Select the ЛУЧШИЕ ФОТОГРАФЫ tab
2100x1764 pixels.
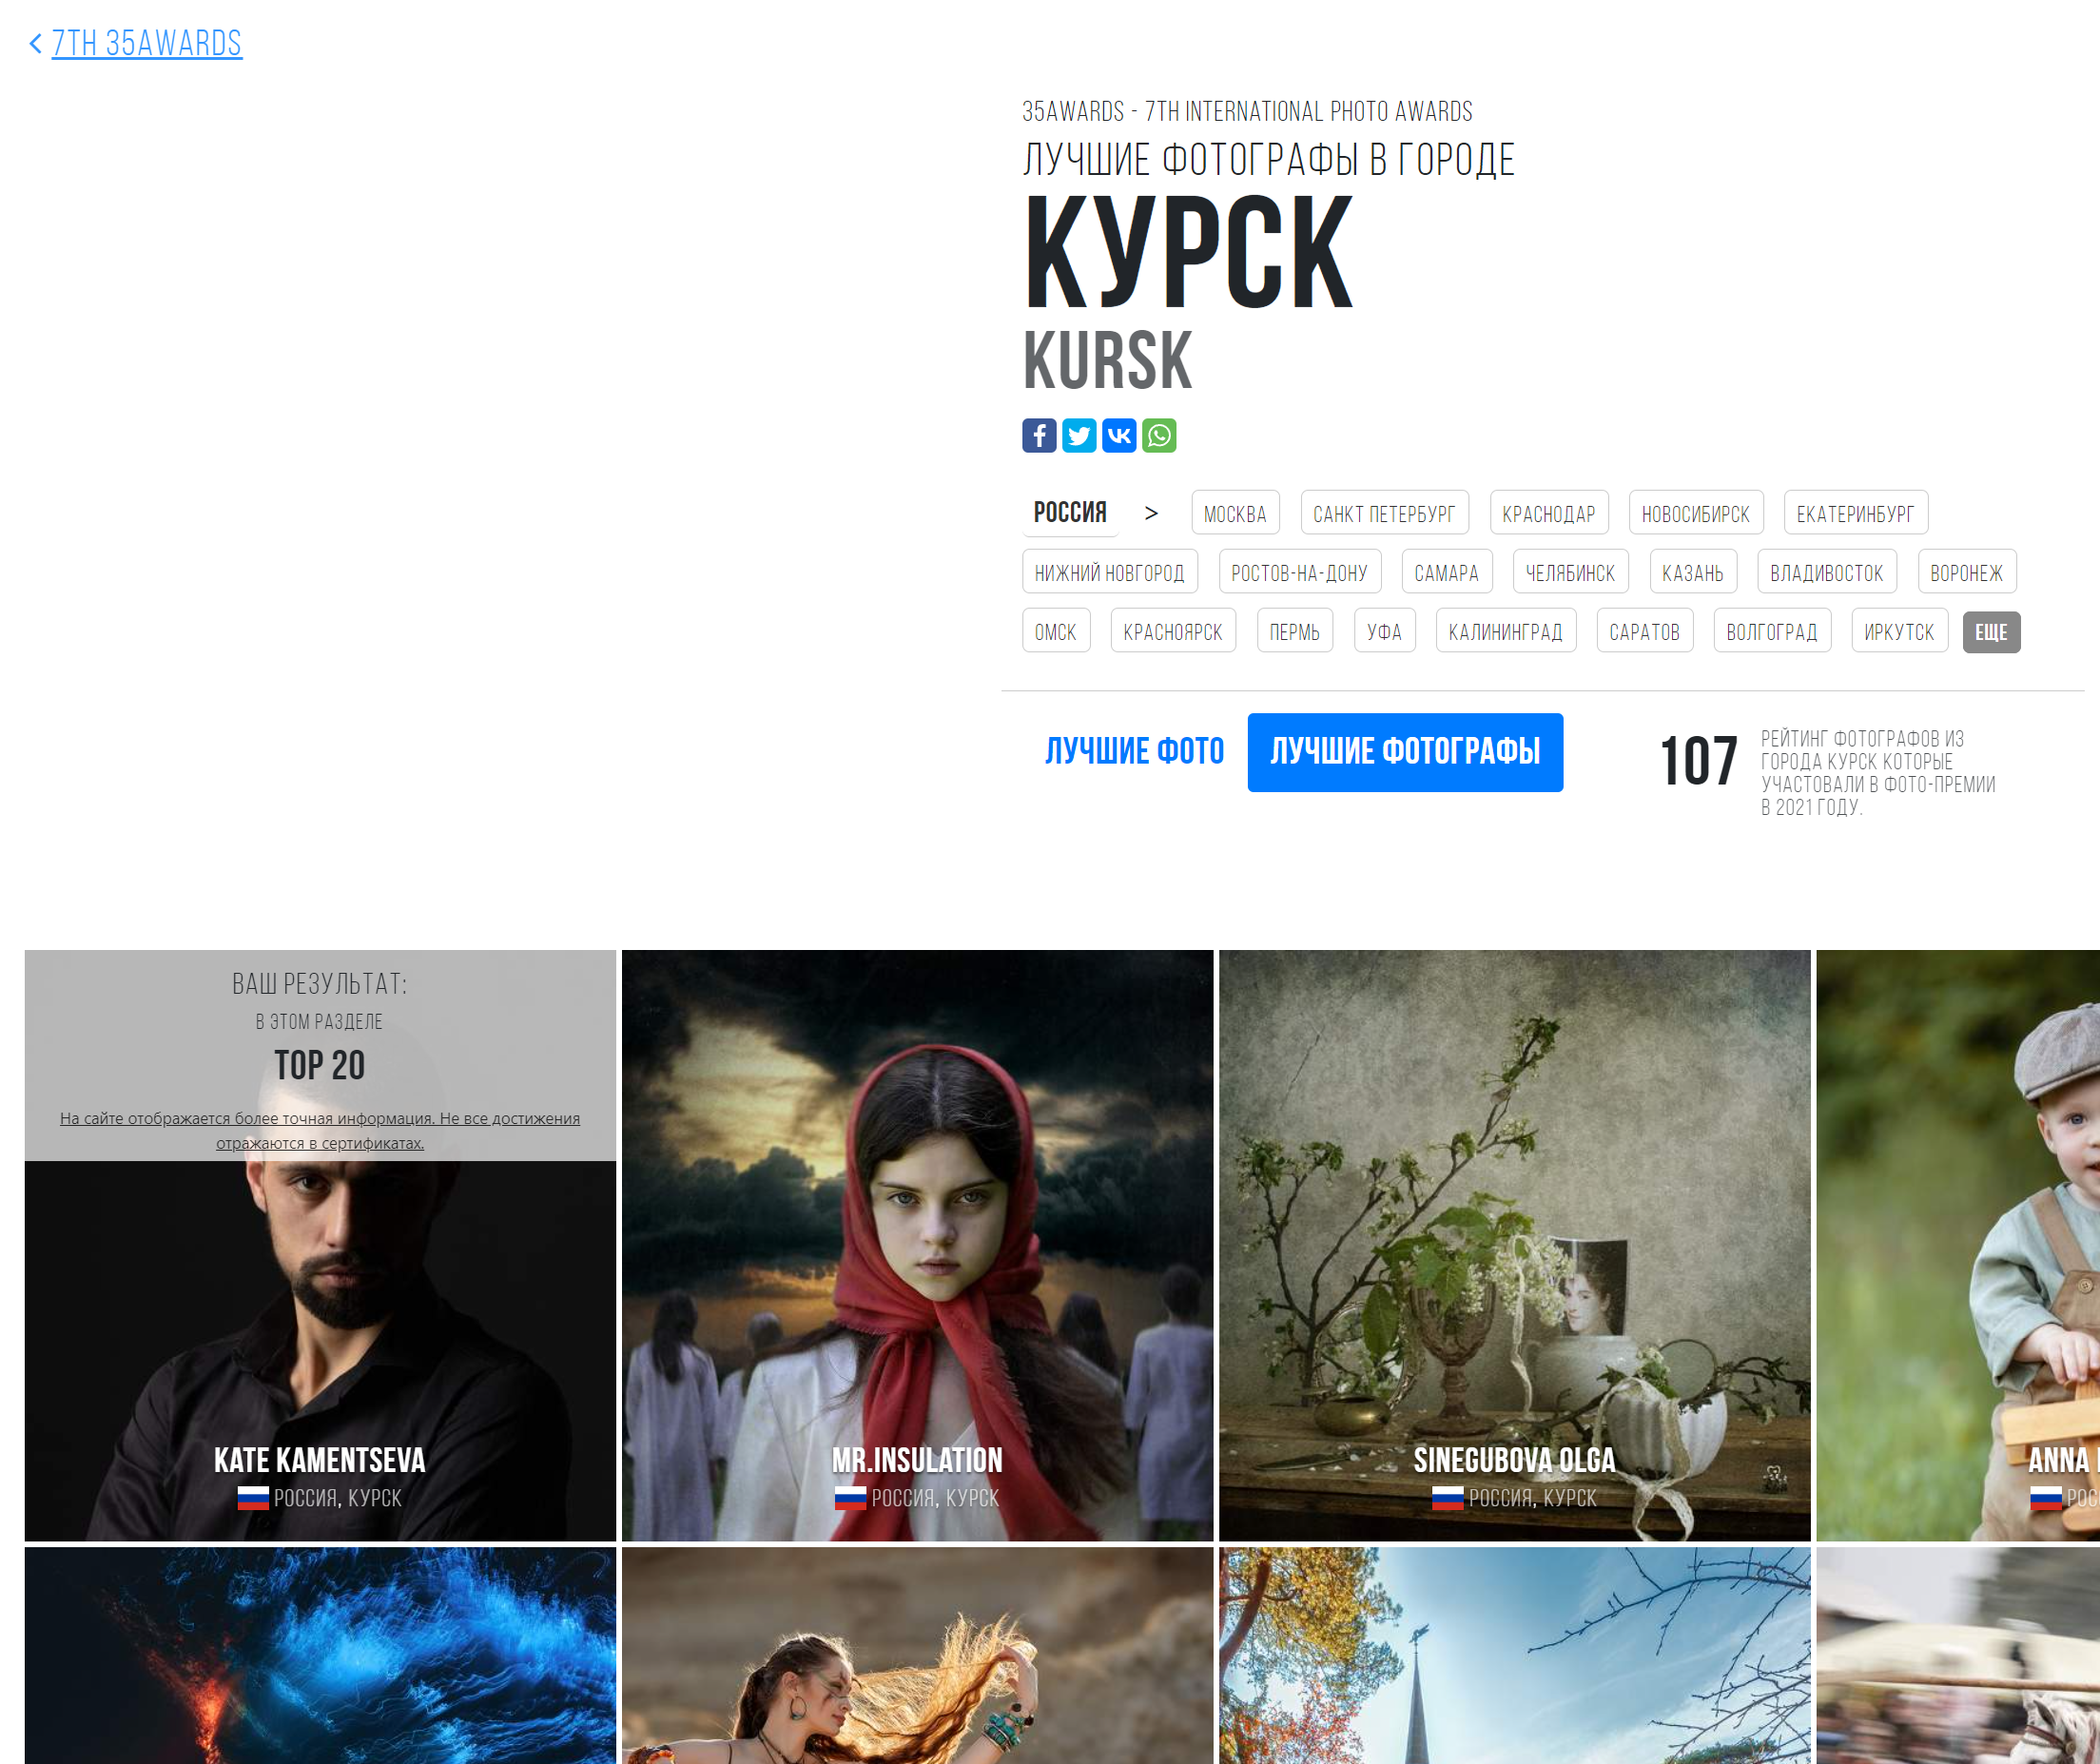point(1404,752)
